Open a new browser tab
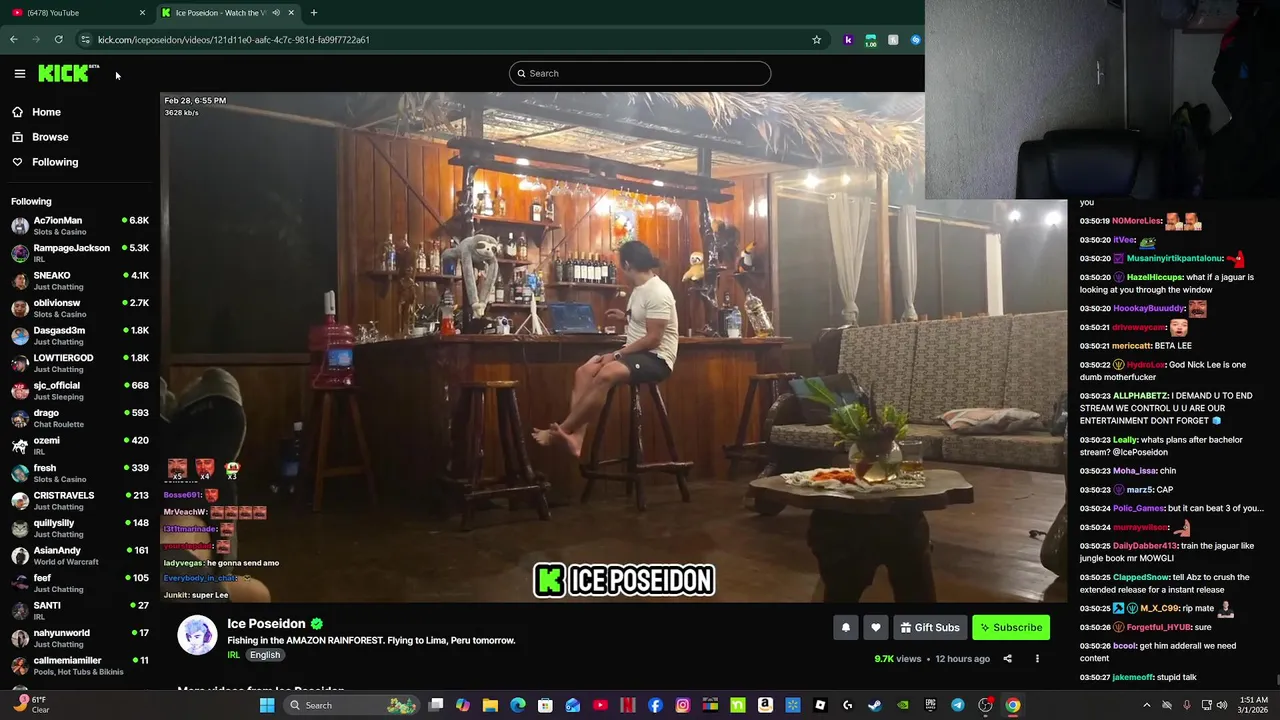Screen dimensions: 1280x720 [313, 13]
